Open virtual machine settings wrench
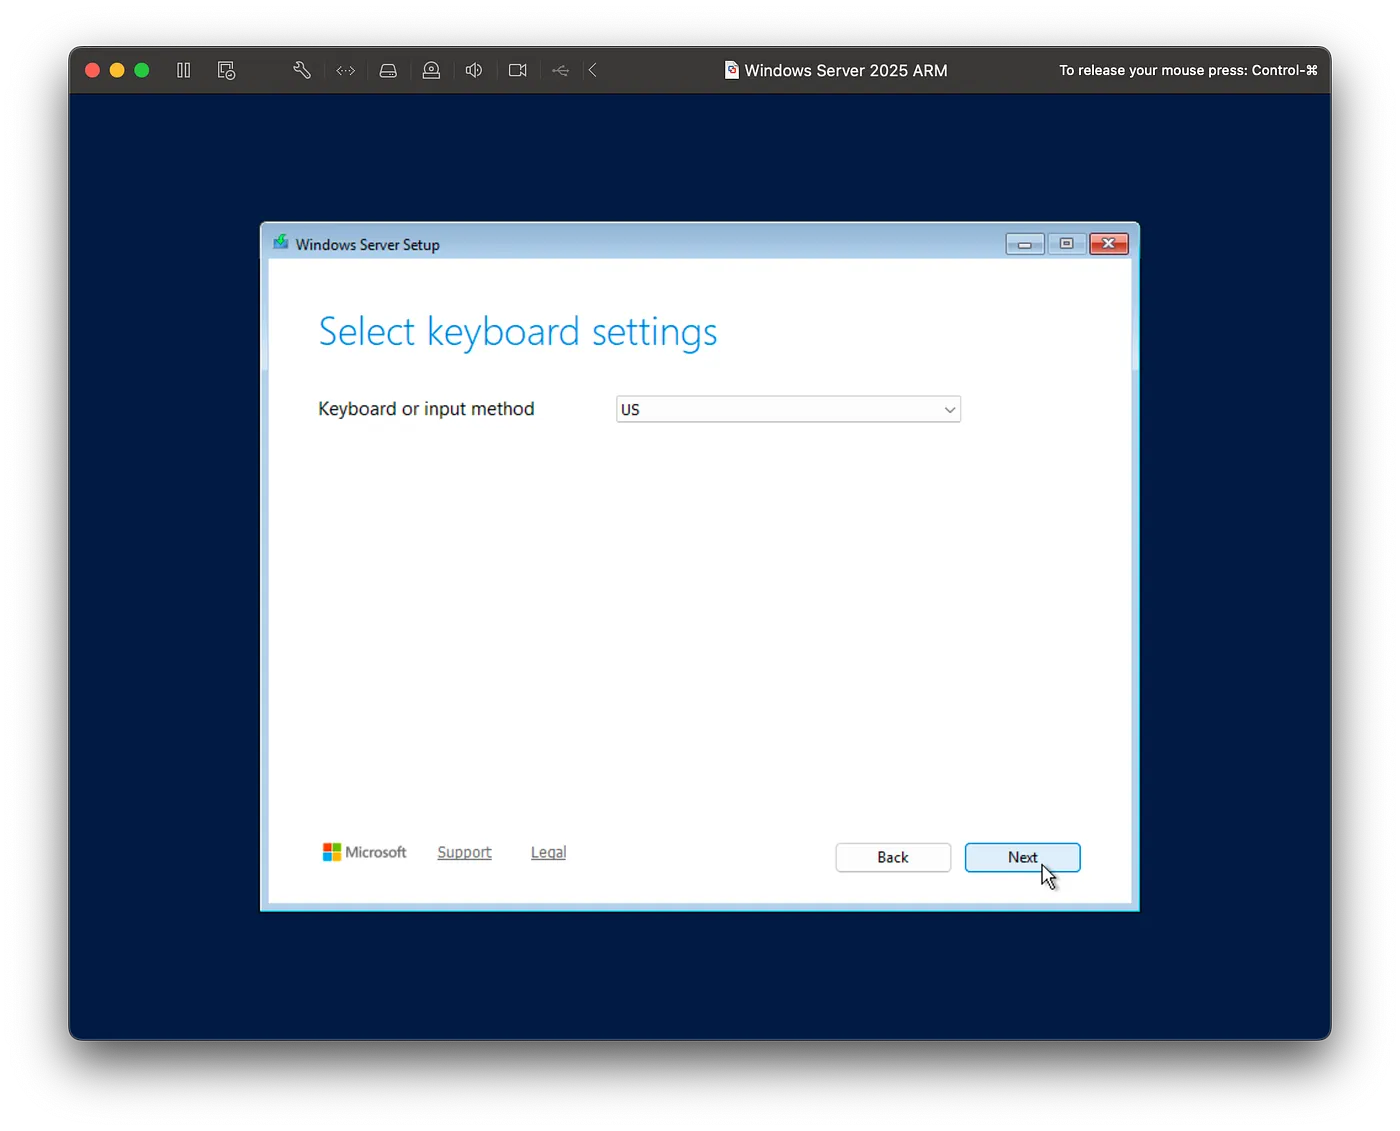Viewport: 1400px width, 1131px height. click(301, 70)
